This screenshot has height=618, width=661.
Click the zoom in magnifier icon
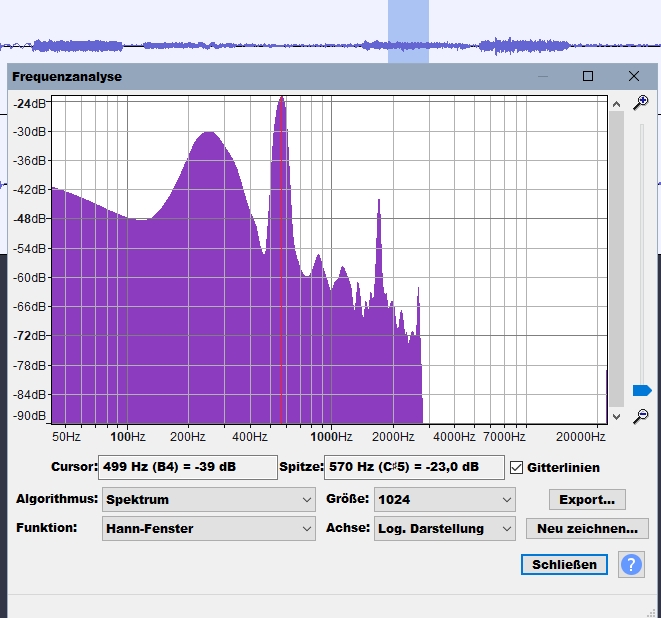point(641,102)
